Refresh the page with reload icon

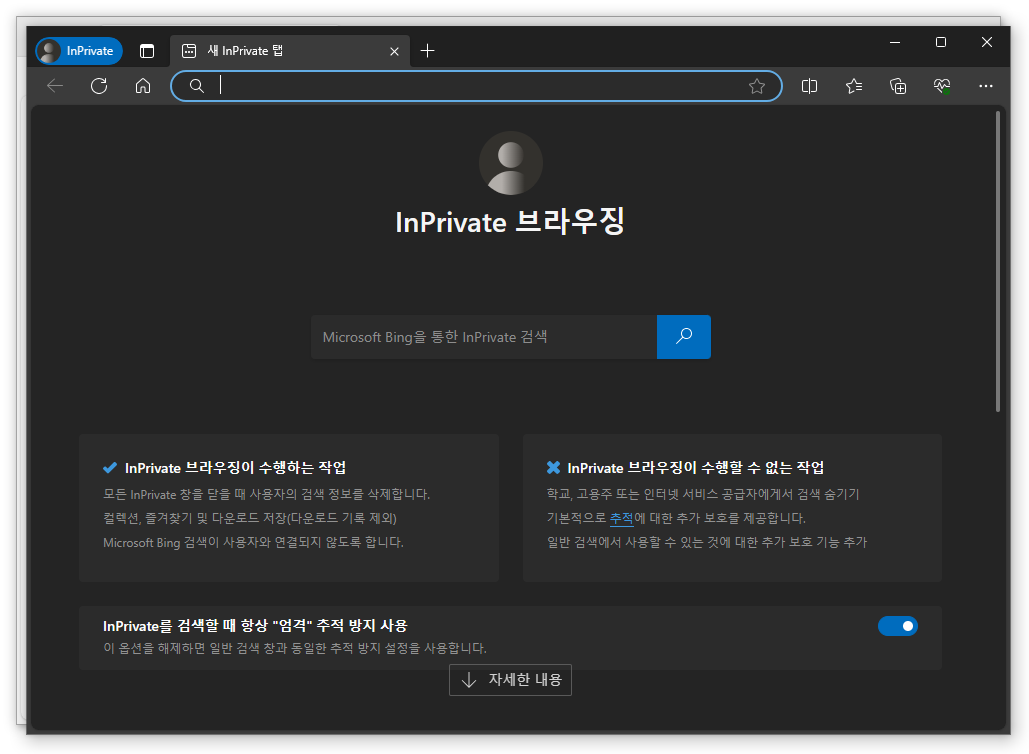tap(99, 86)
